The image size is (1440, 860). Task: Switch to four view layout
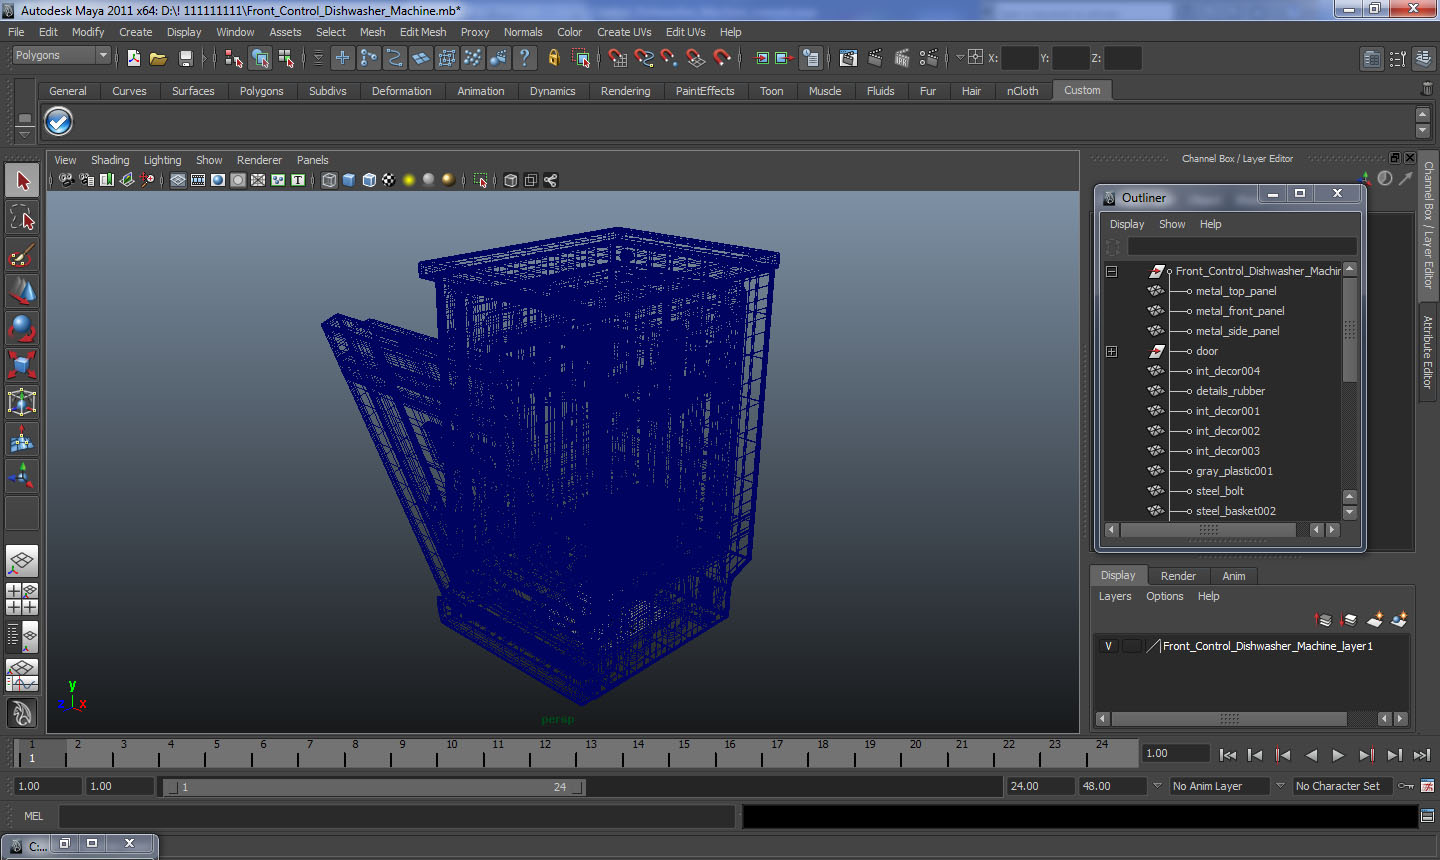tap(22, 598)
